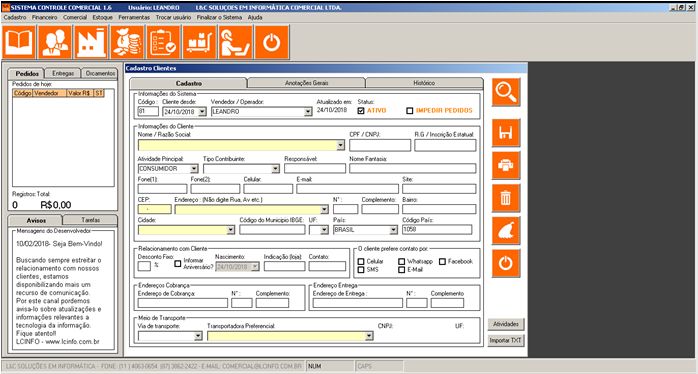Tick the Facebook contact preference
Image resolution: width=698 pixels, height=374 pixels.
pos(442,262)
